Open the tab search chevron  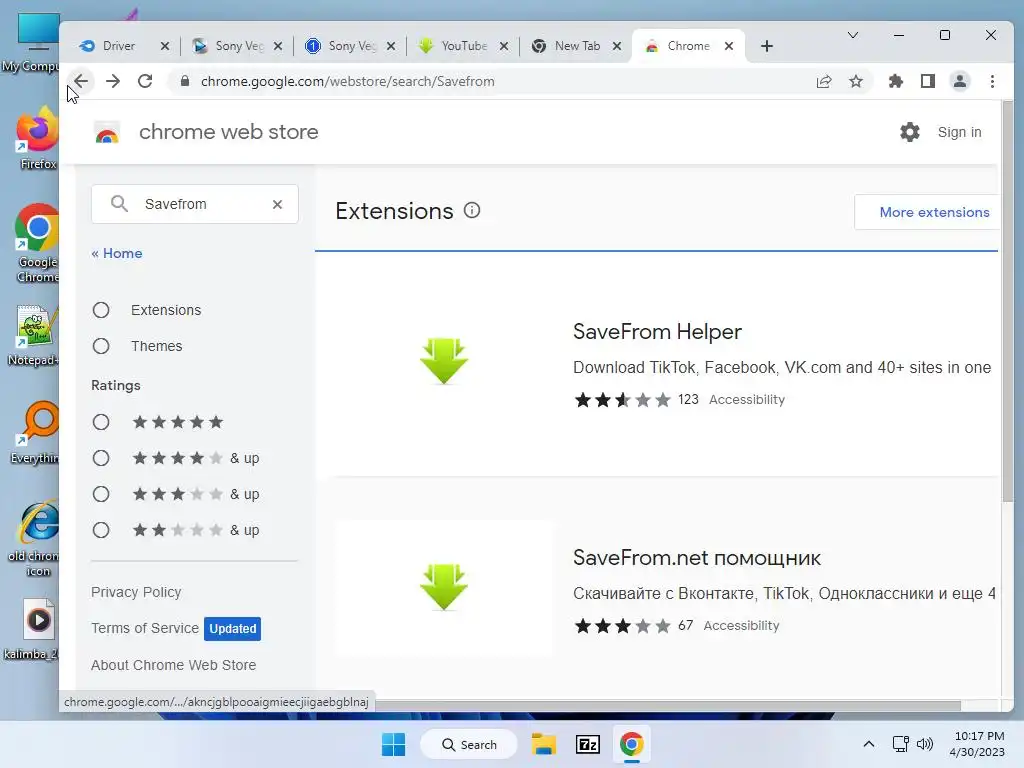[853, 35]
